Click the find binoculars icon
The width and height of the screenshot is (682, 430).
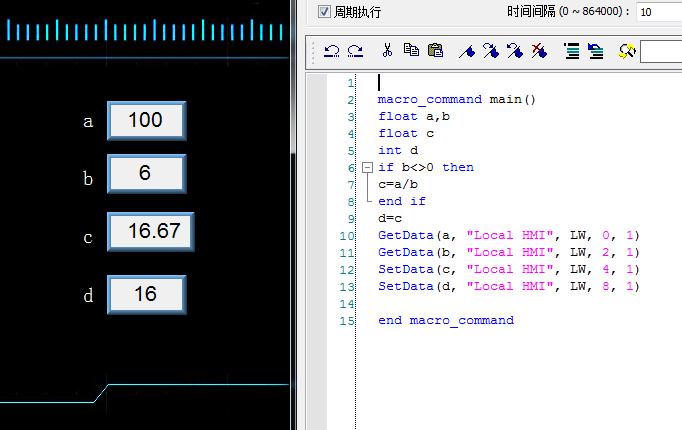click(627, 51)
